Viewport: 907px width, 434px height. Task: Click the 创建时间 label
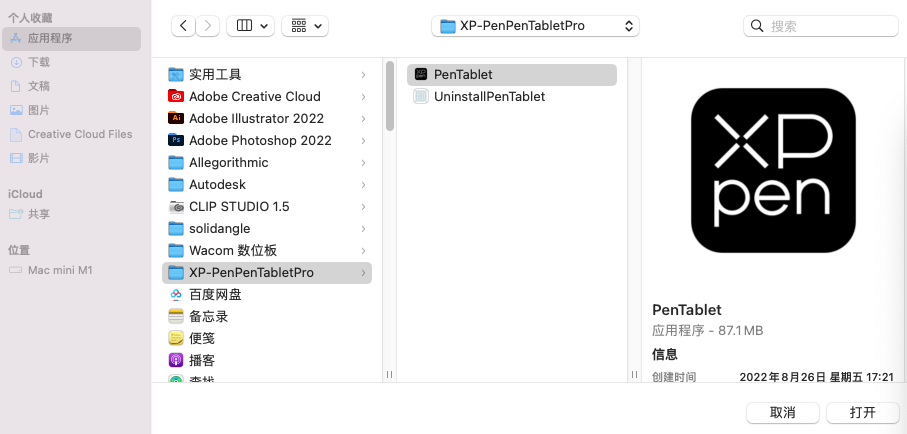pyautogui.click(x=674, y=377)
